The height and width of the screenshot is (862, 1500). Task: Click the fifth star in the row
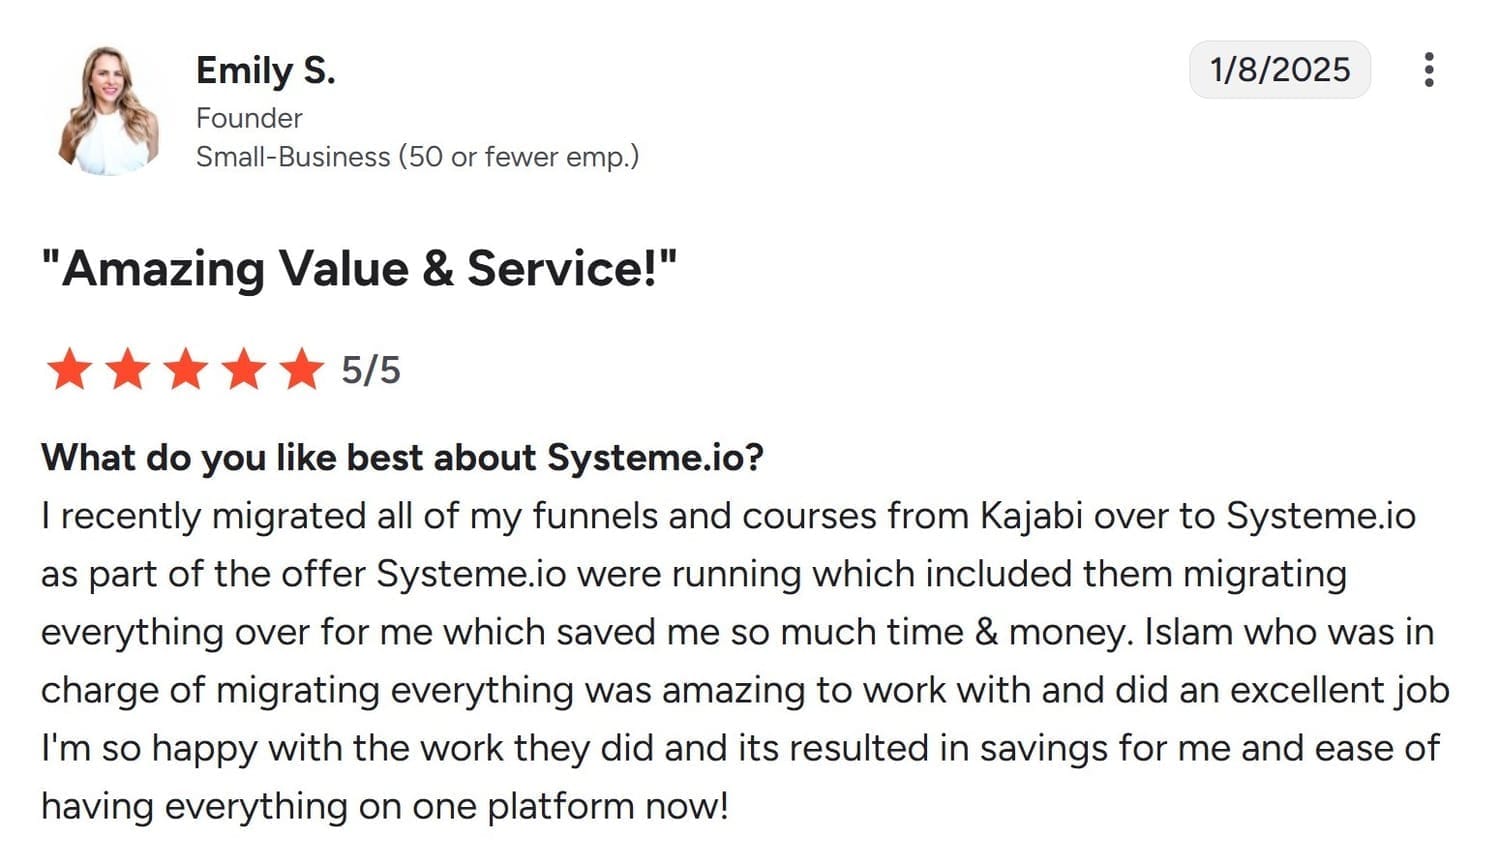tap(301, 370)
